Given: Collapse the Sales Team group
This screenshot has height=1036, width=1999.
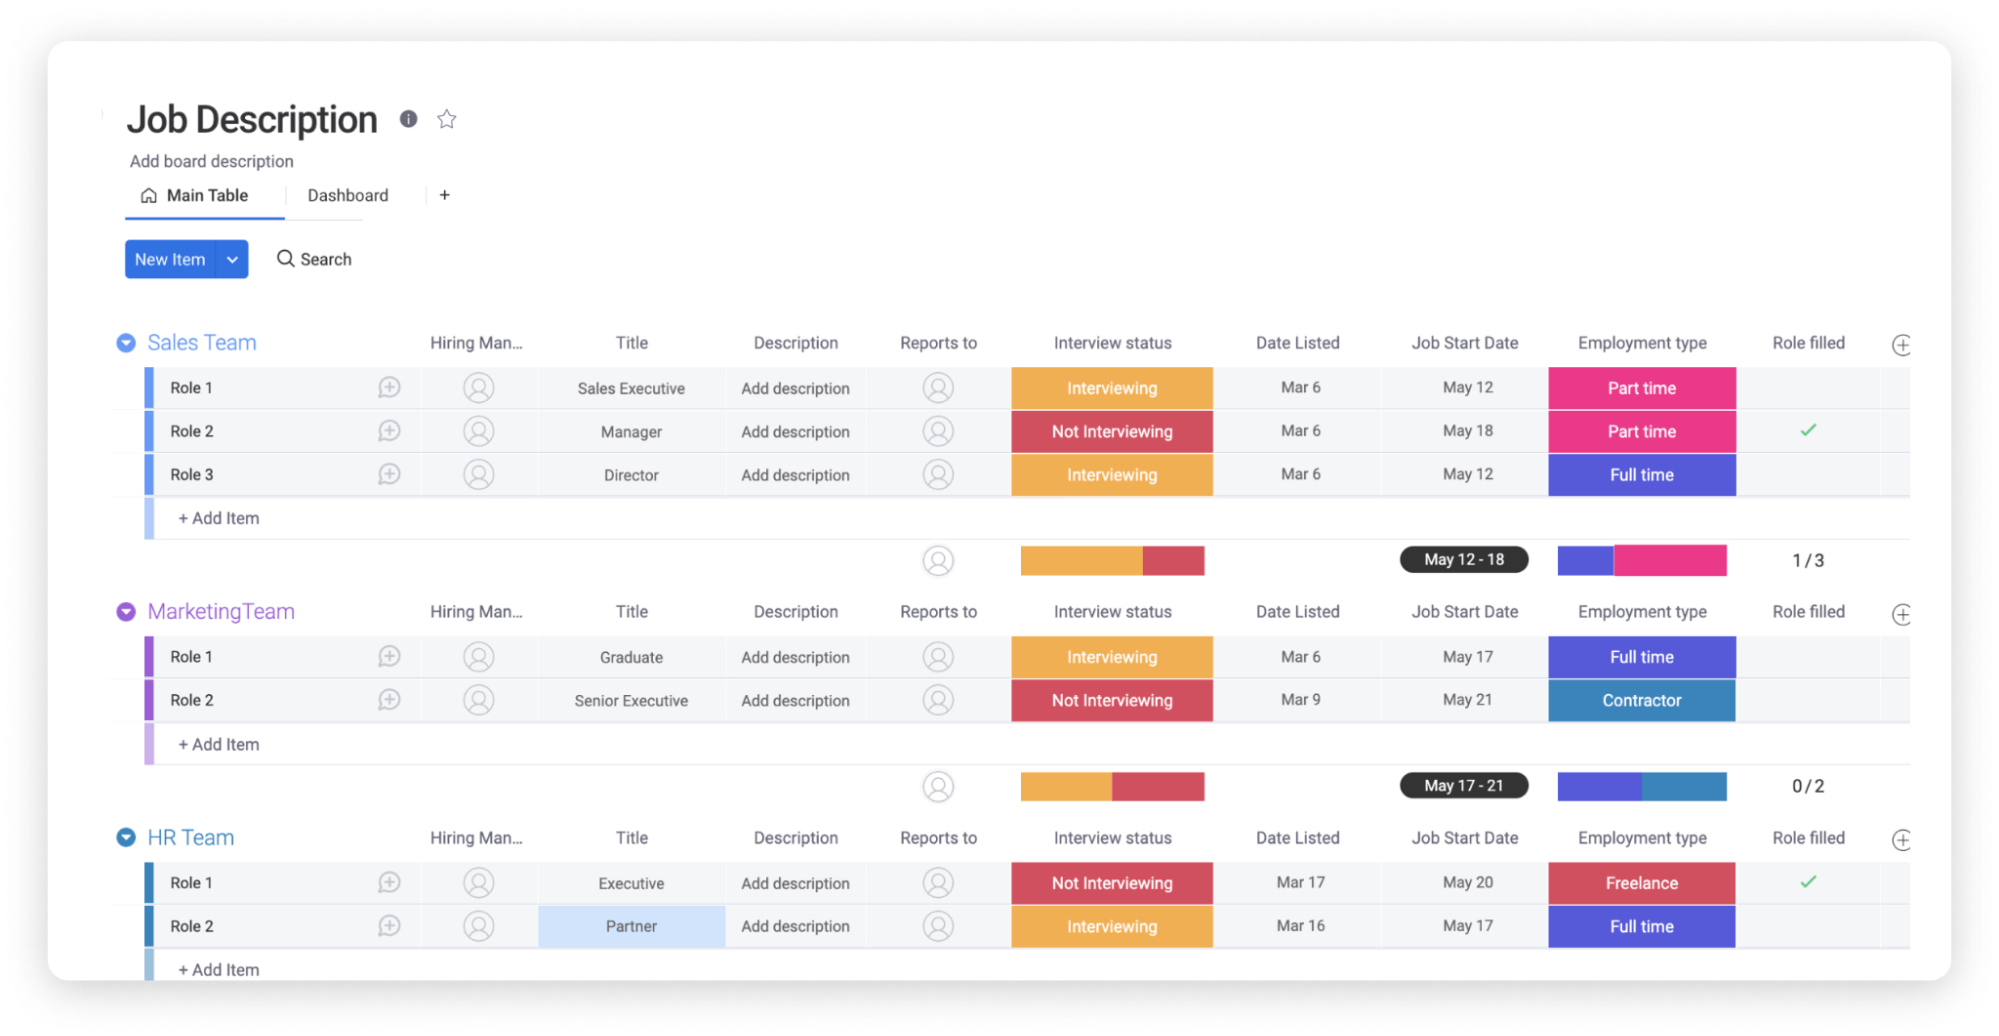Looking at the screenshot, I should coord(126,343).
